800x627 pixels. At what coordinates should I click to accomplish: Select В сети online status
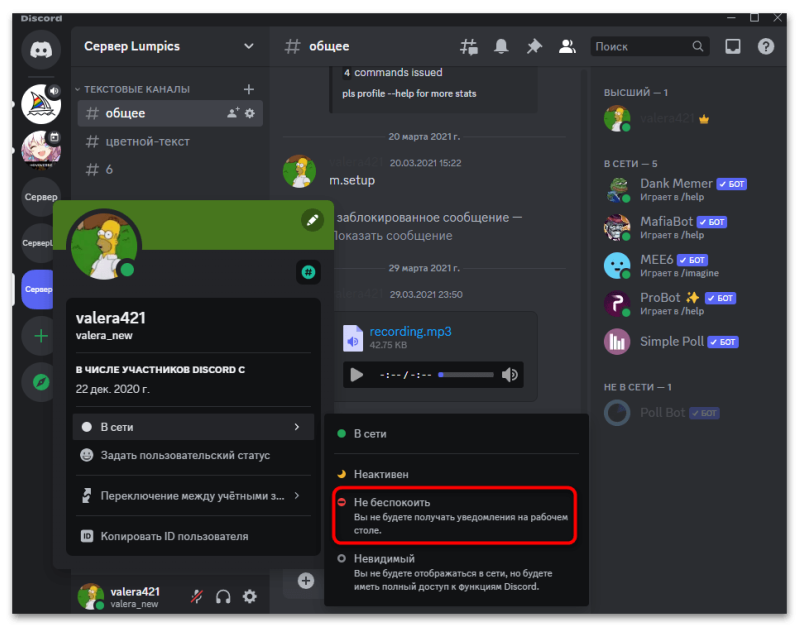tap(456, 434)
